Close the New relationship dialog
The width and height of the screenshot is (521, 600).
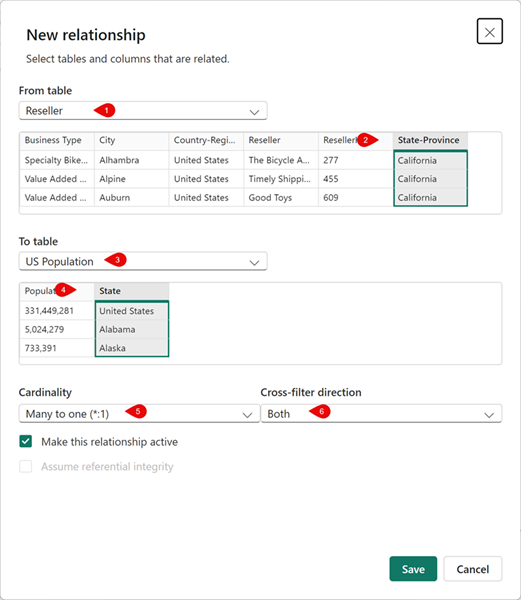coord(489,31)
